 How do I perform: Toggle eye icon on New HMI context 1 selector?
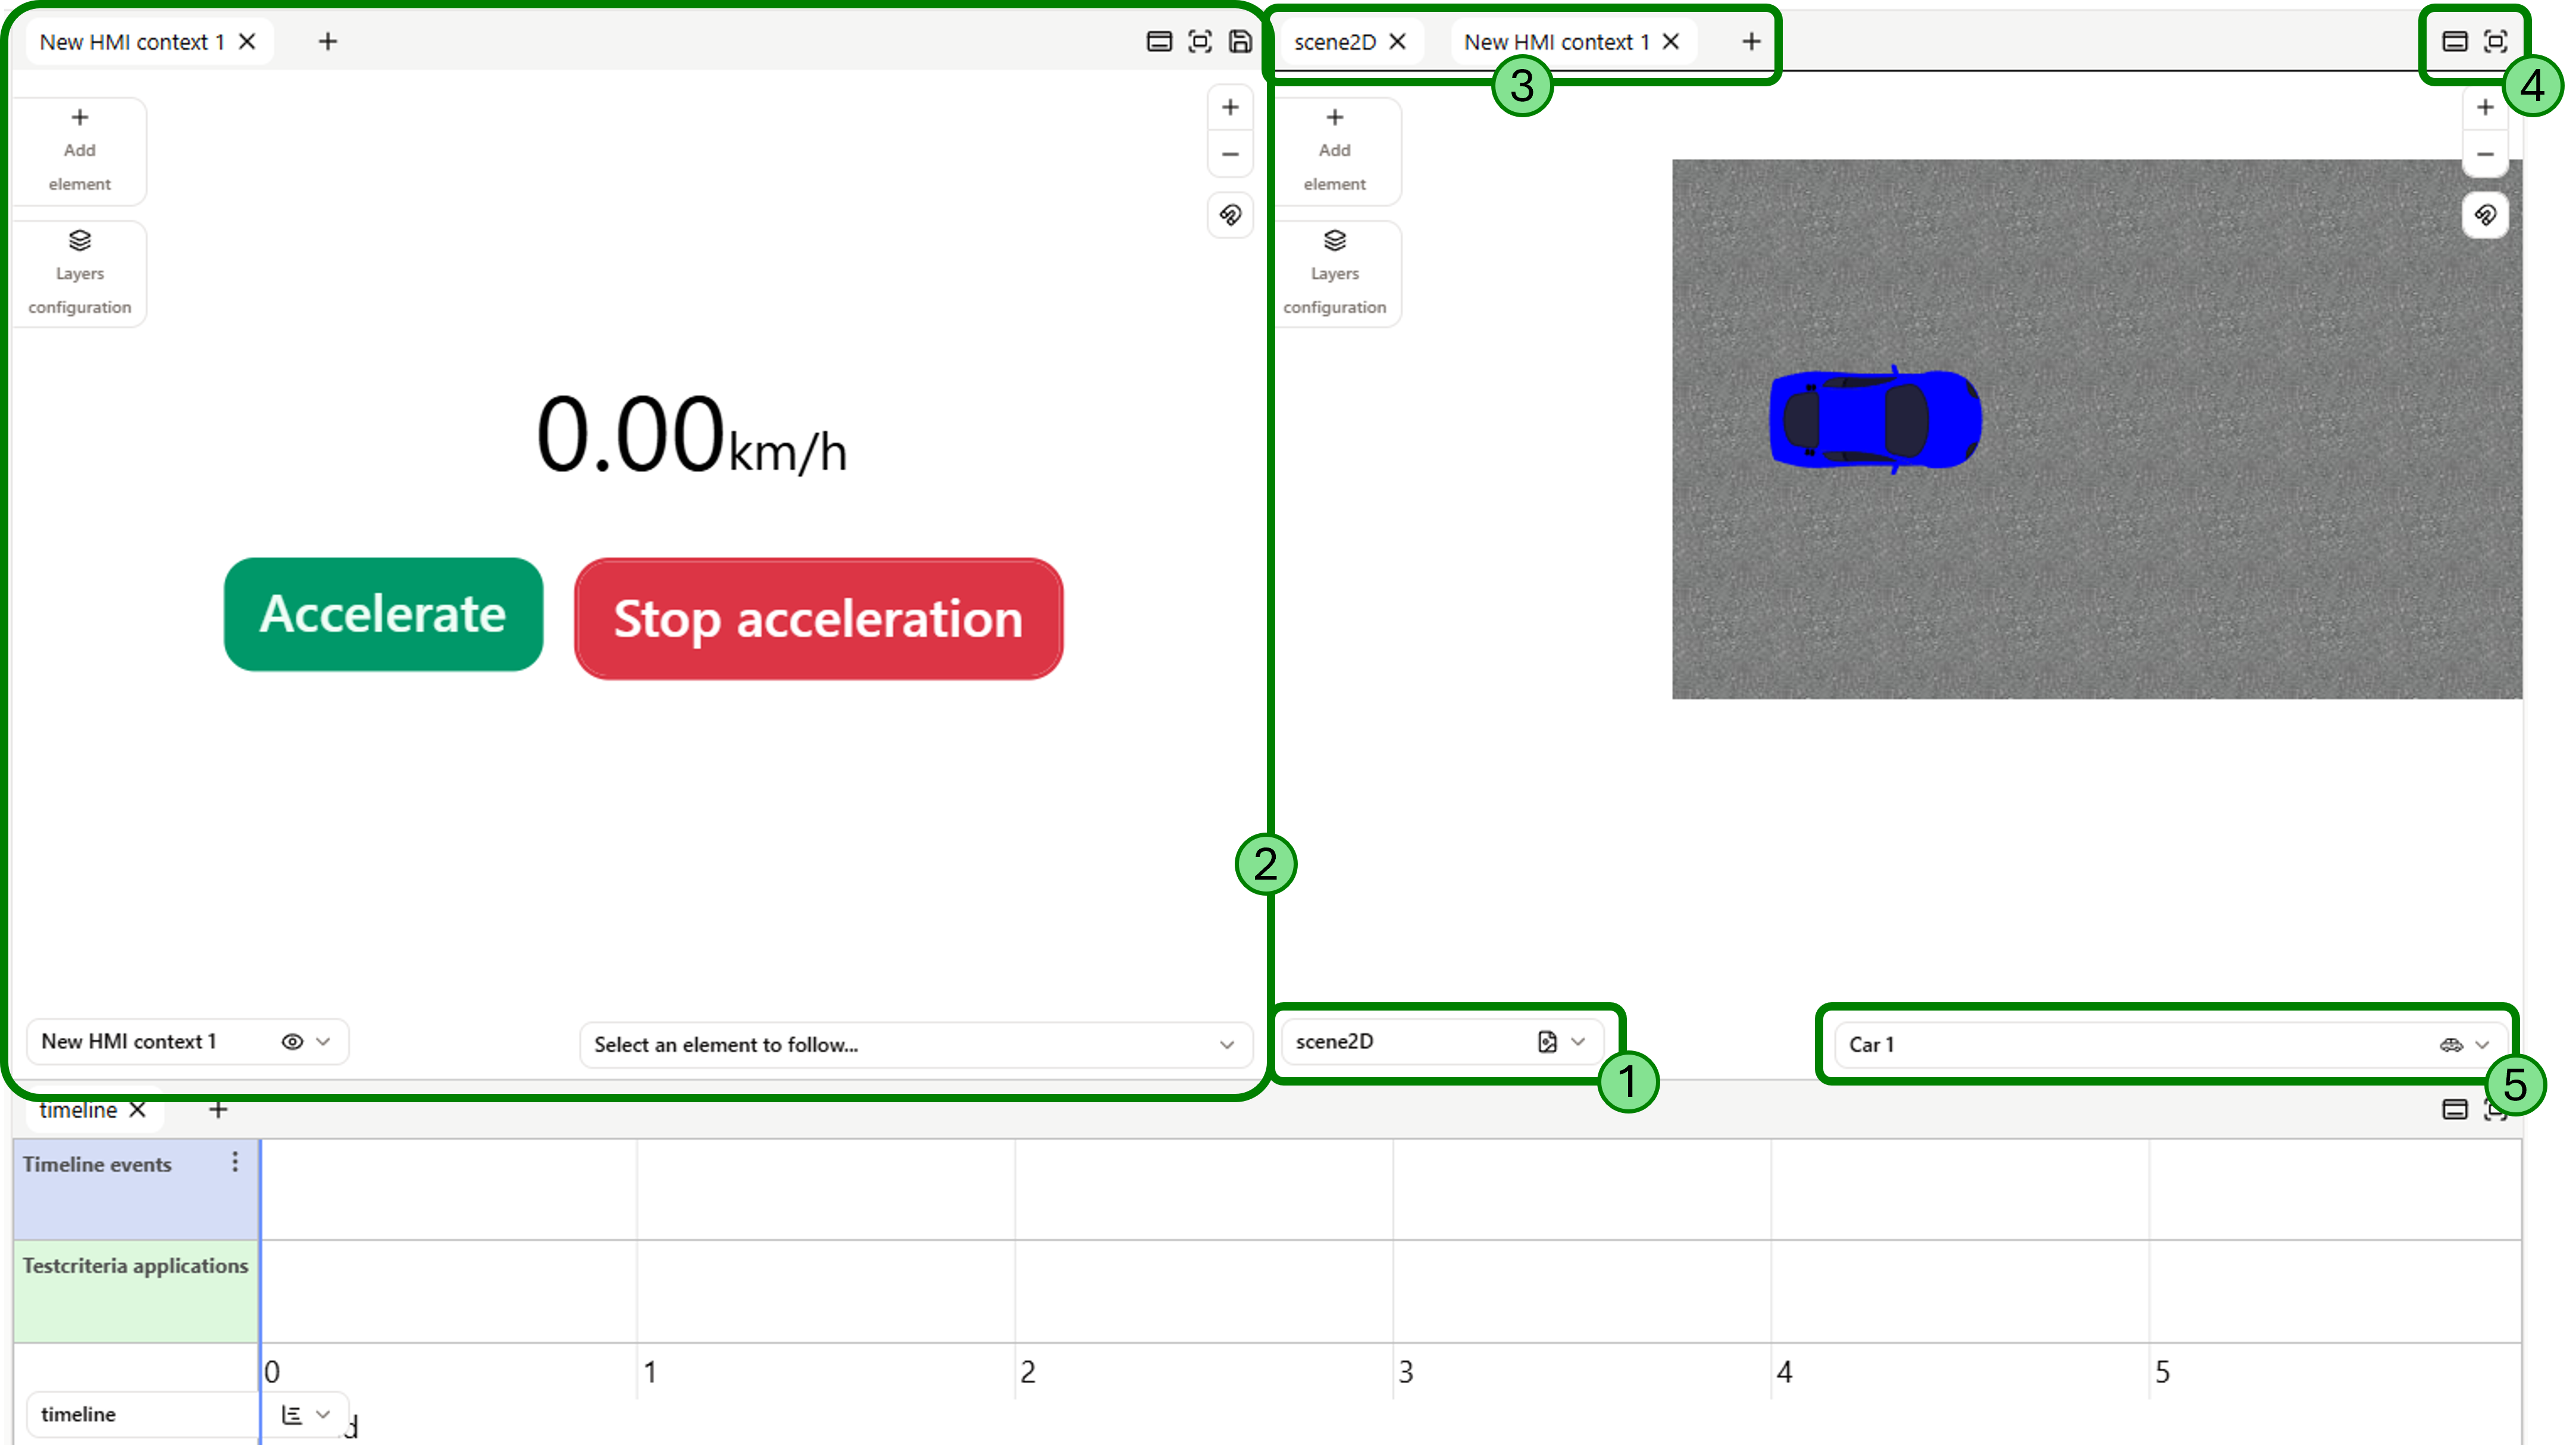[x=292, y=1042]
